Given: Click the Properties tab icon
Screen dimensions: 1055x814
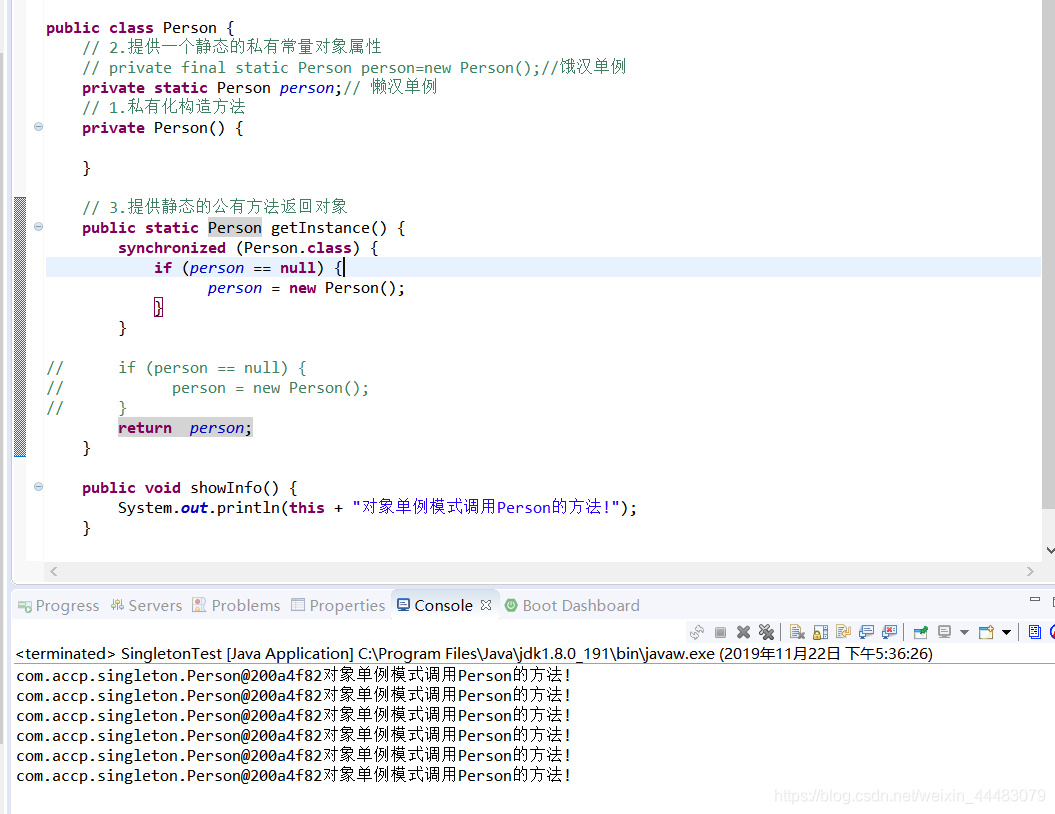Looking at the screenshot, I should click(x=298, y=605).
